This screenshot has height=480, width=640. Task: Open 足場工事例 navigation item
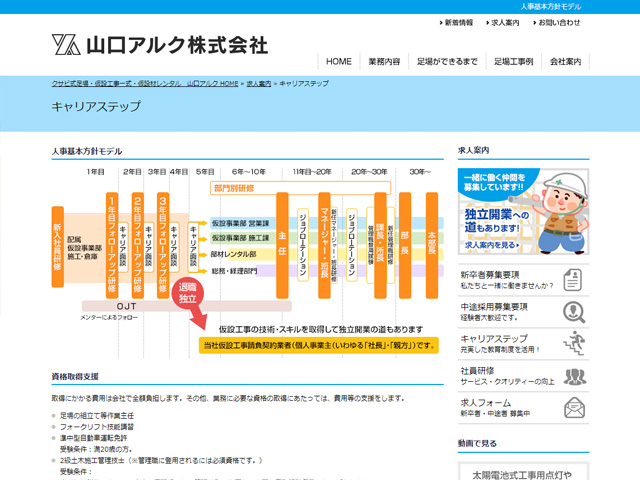(x=513, y=62)
